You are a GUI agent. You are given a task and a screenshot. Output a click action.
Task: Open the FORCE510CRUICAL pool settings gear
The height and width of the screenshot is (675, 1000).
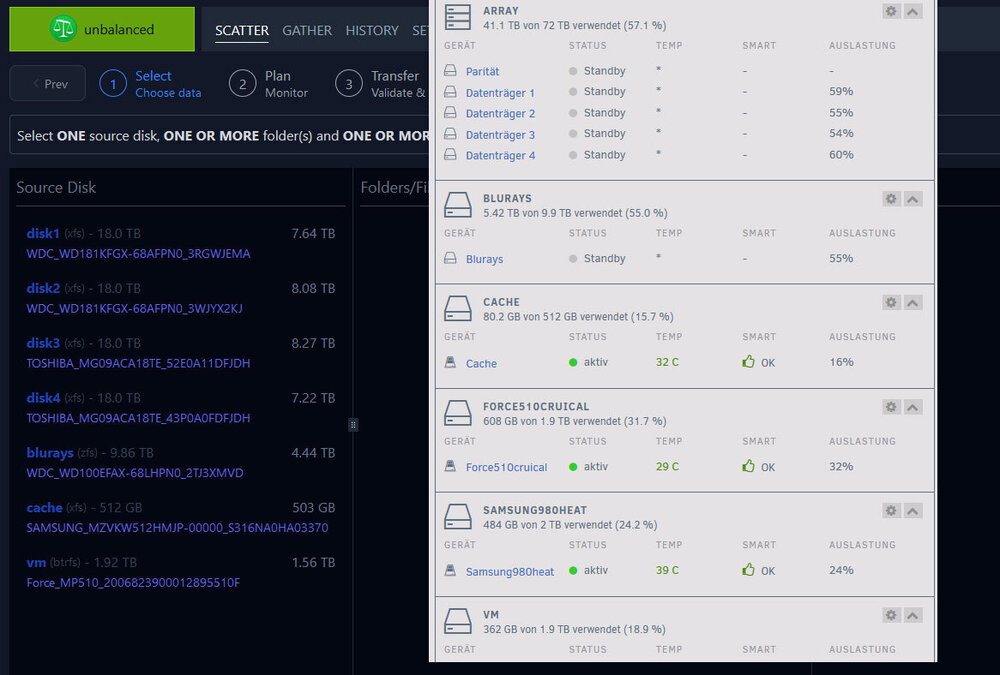point(891,406)
